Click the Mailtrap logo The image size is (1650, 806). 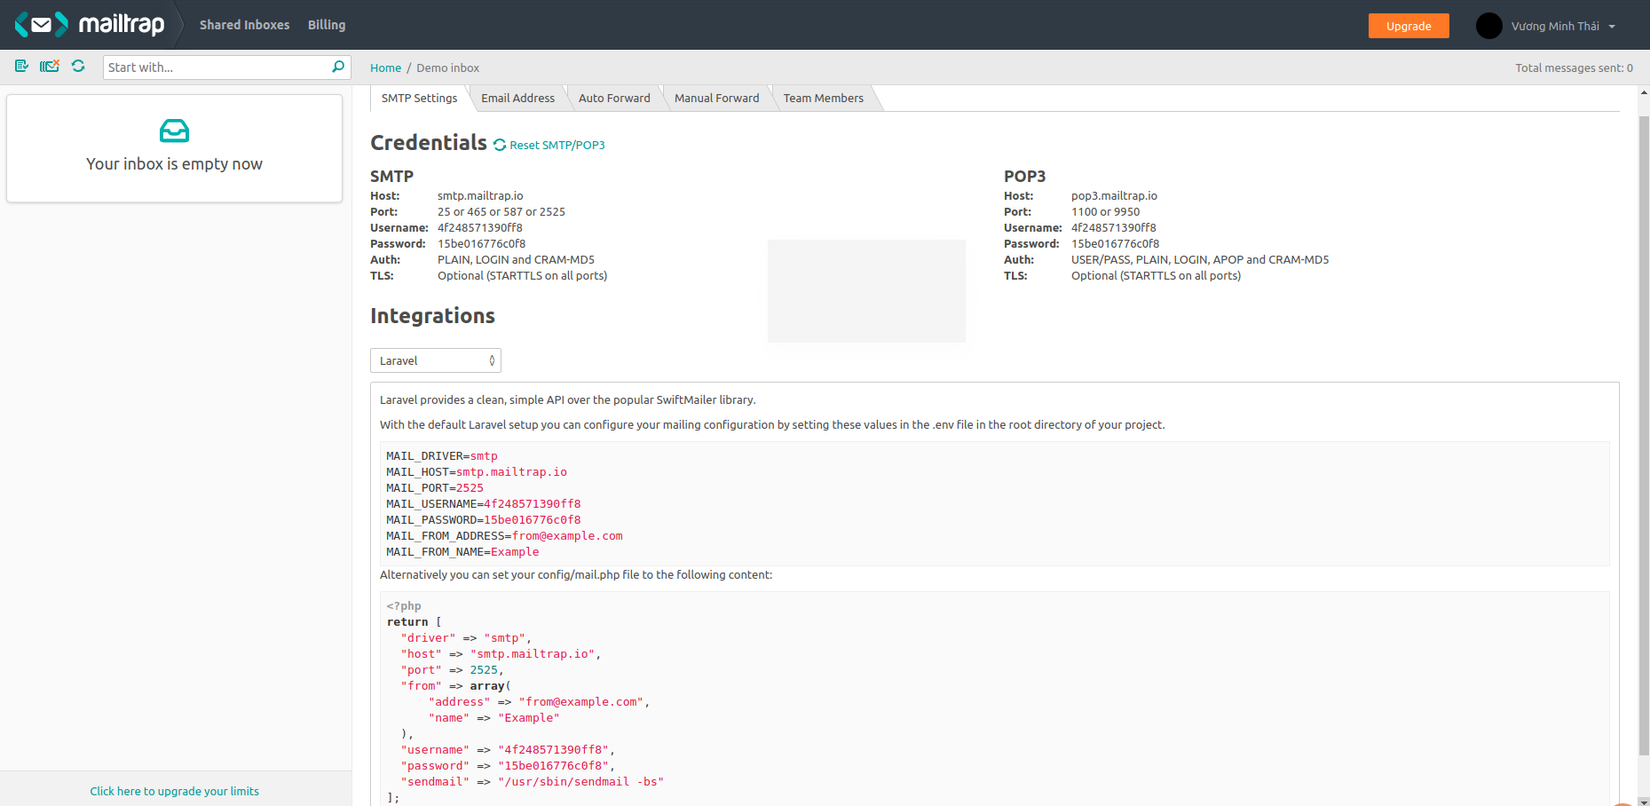(x=90, y=25)
